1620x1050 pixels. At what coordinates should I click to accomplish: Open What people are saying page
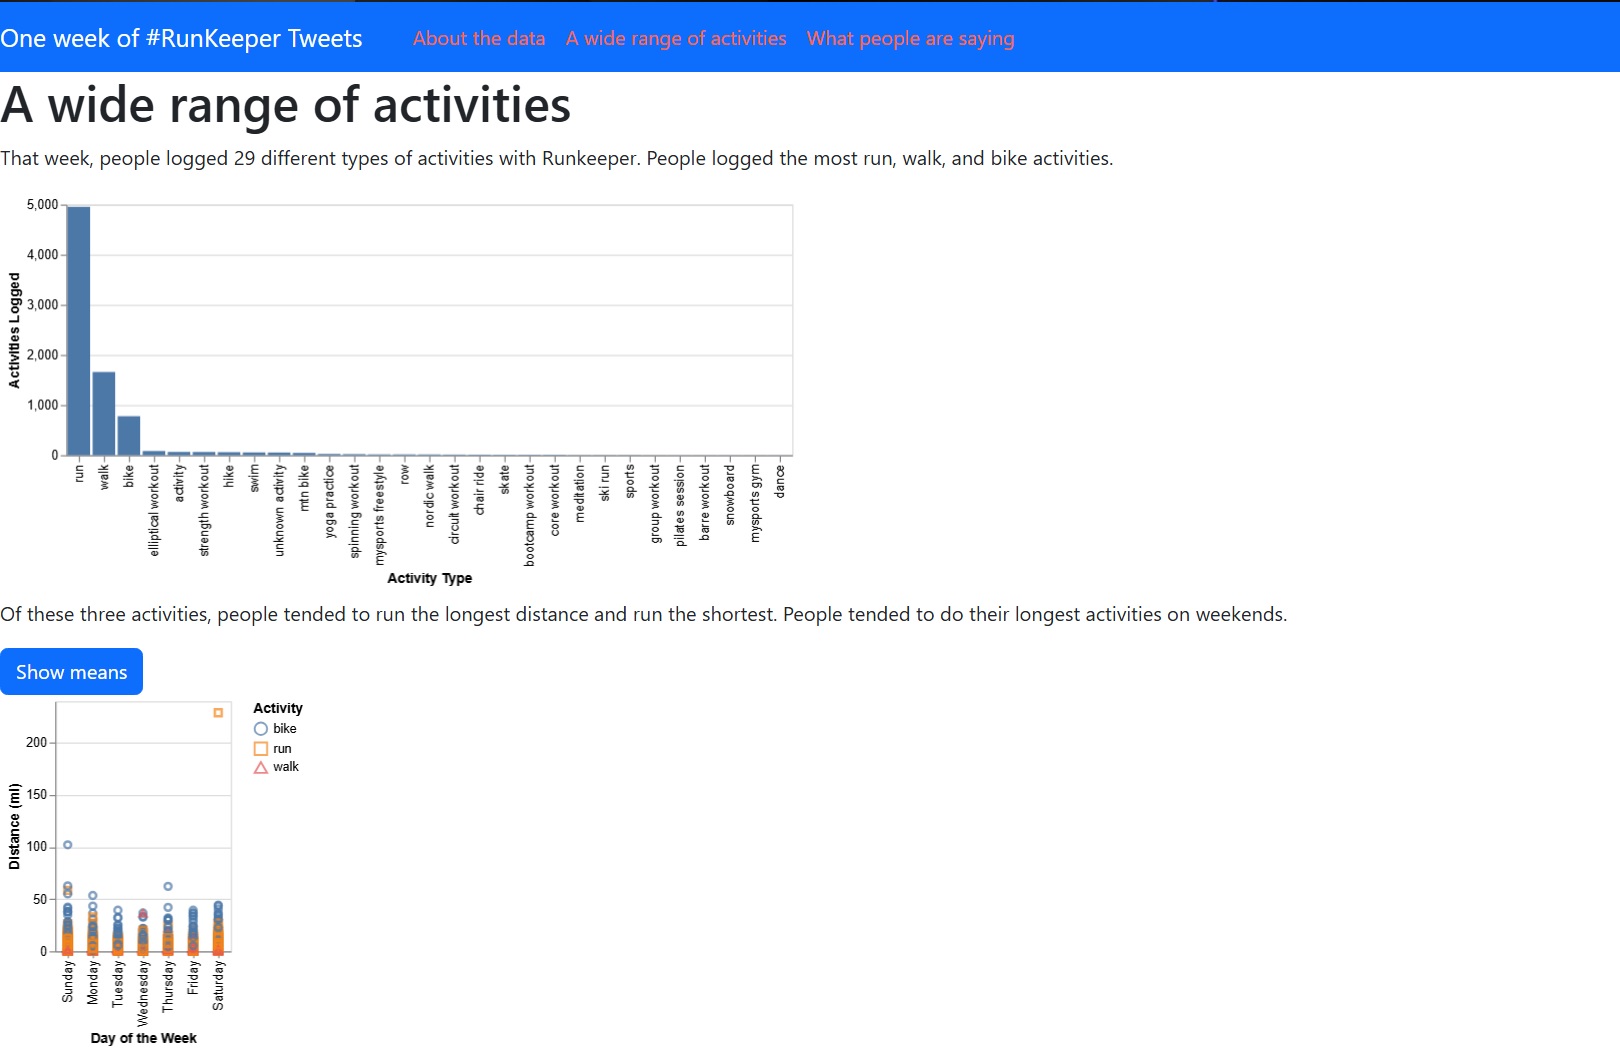(x=910, y=39)
